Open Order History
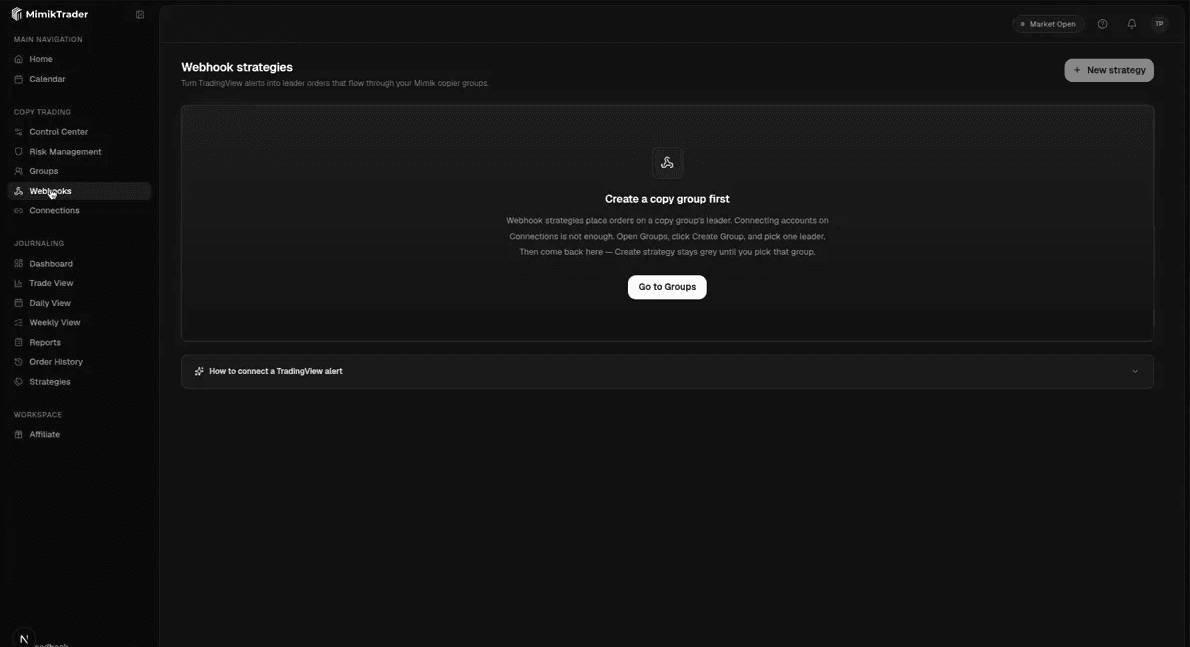1190x647 pixels. click(80, 363)
